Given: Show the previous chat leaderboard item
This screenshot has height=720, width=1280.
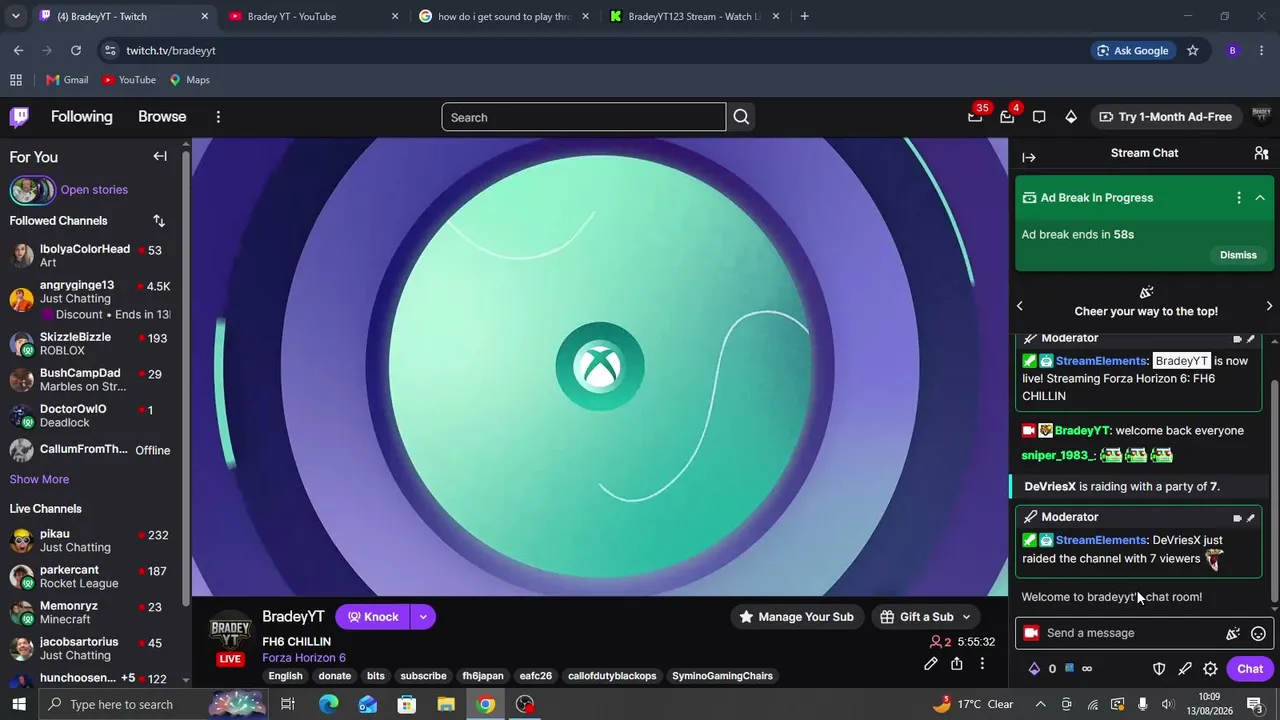Looking at the screenshot, I should (x=1020, y=306).
